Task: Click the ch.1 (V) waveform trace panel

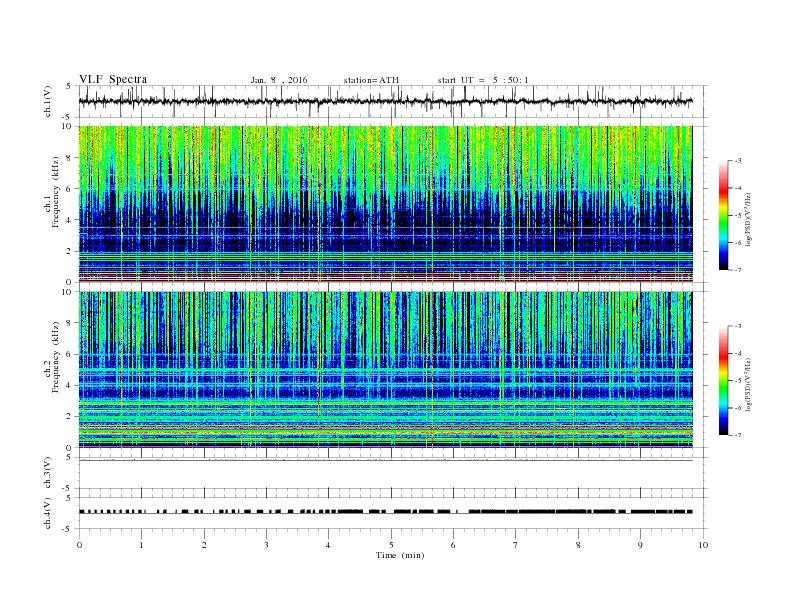Action: pos(392,101)
